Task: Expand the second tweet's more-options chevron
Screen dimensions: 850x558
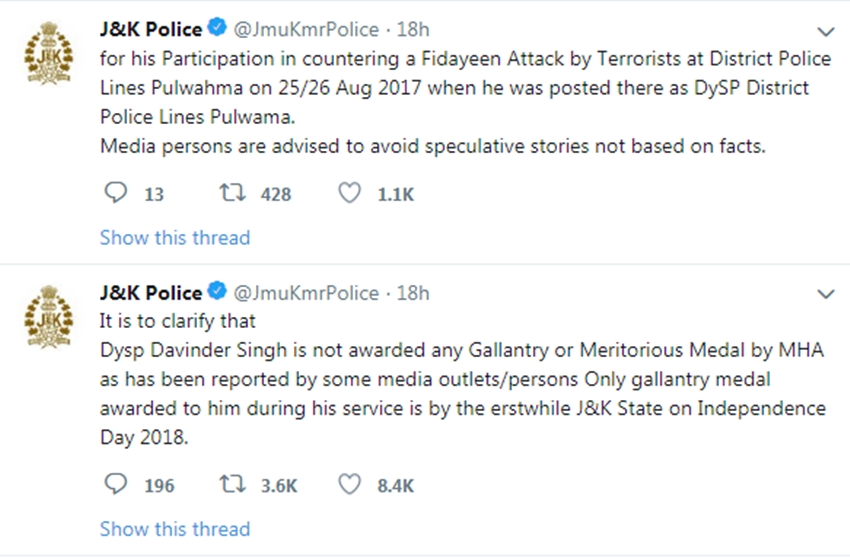Action: [x=826, y=294]
